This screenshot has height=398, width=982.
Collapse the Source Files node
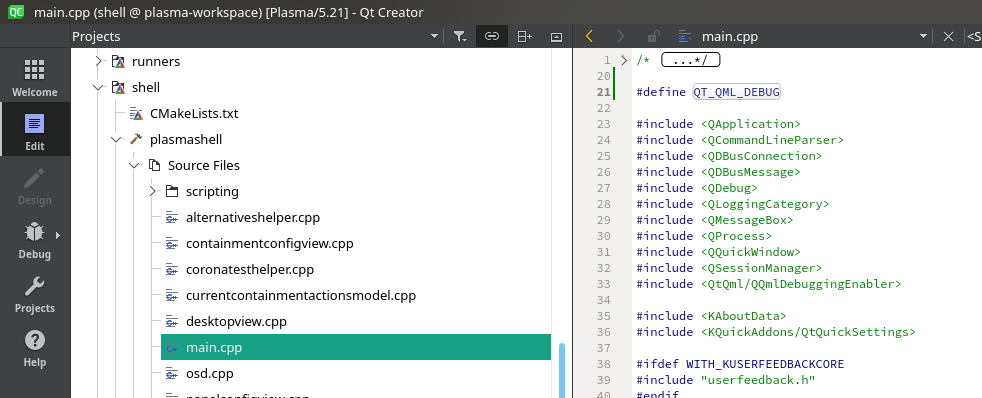134,166
